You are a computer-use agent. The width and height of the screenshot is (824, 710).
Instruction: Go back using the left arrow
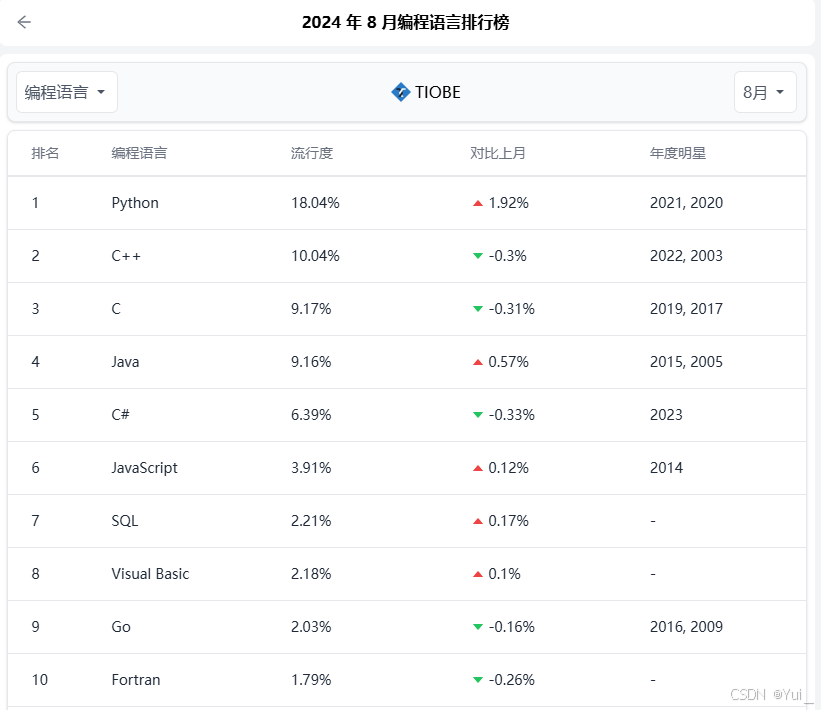pyautogui.click(x=24, y=22)
